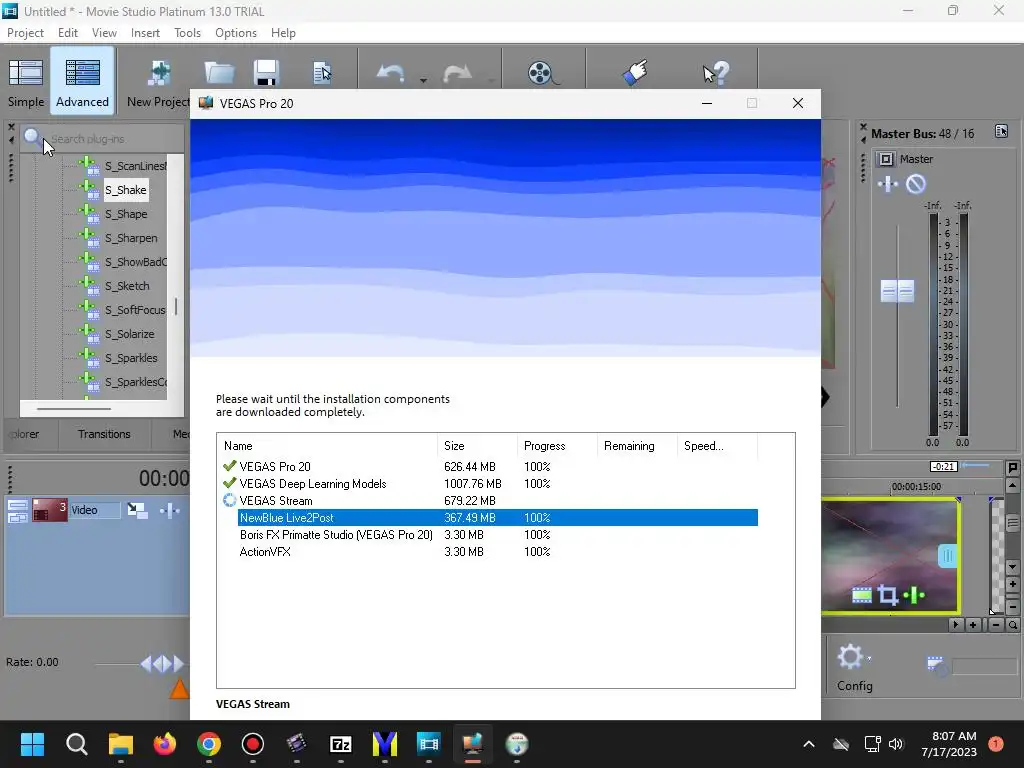This screenshot has height=768, width=1024.
Task: Select the S_Sharpen plug-in
Action: [131, 238]
